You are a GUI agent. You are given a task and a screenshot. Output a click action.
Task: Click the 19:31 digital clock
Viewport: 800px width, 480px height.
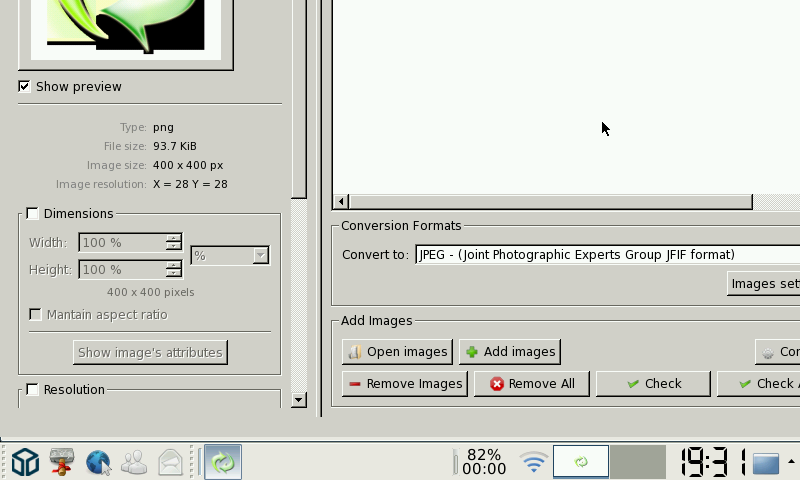[x=713, y=462]
